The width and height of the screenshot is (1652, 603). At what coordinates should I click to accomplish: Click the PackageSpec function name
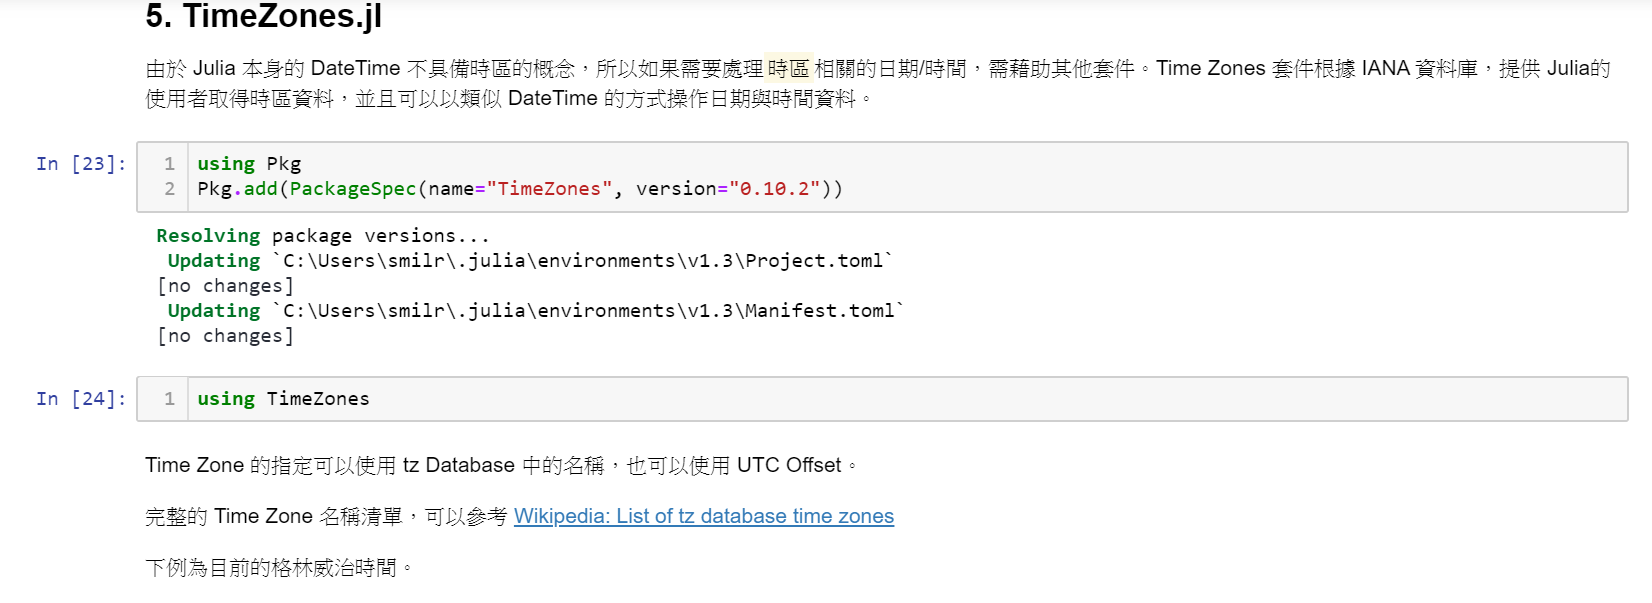pyautogui.click(x=352, y=189)
